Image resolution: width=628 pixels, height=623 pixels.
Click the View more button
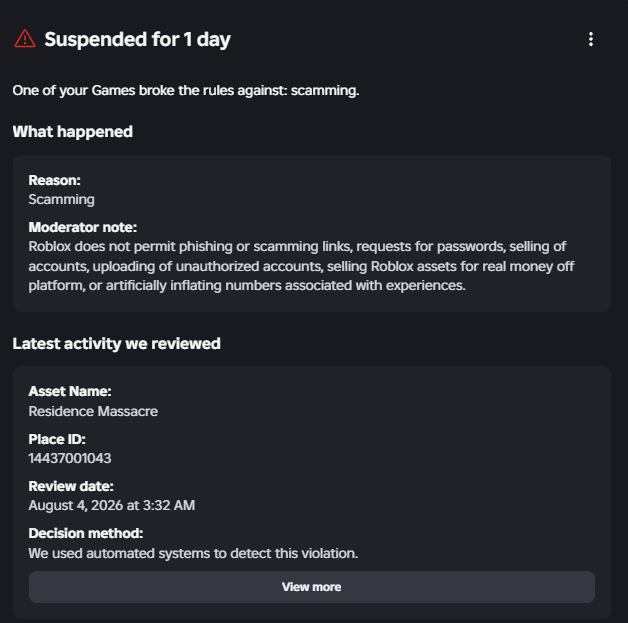coord(312,587)
